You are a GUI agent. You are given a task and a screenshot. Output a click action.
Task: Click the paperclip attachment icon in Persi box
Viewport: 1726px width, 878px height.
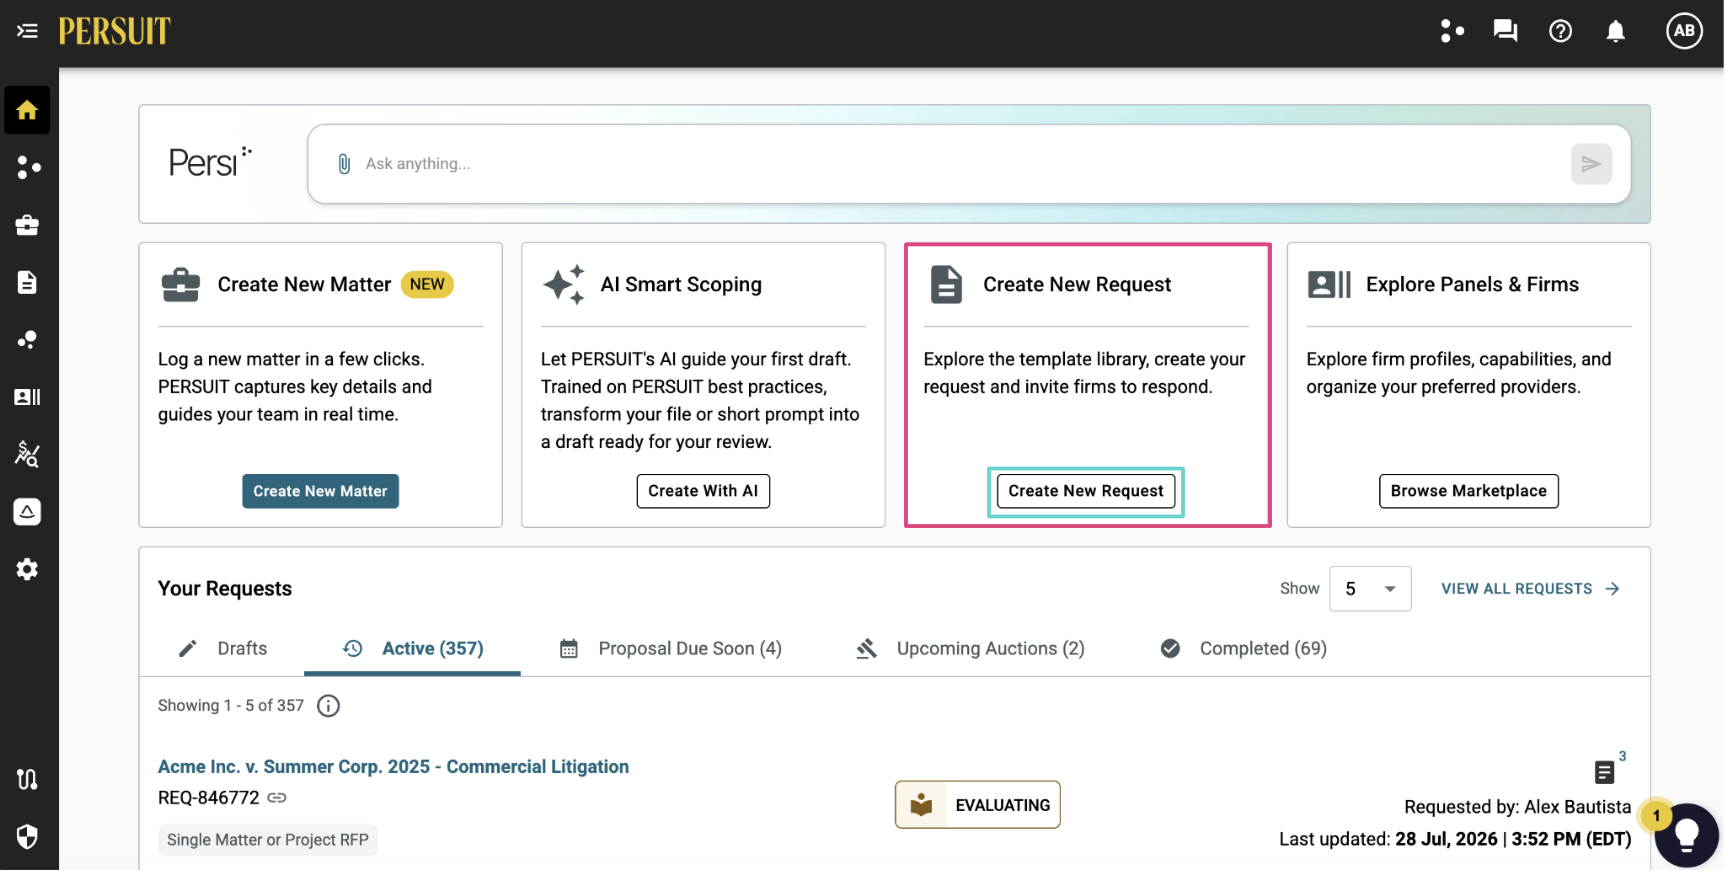[x=344, y=164]
